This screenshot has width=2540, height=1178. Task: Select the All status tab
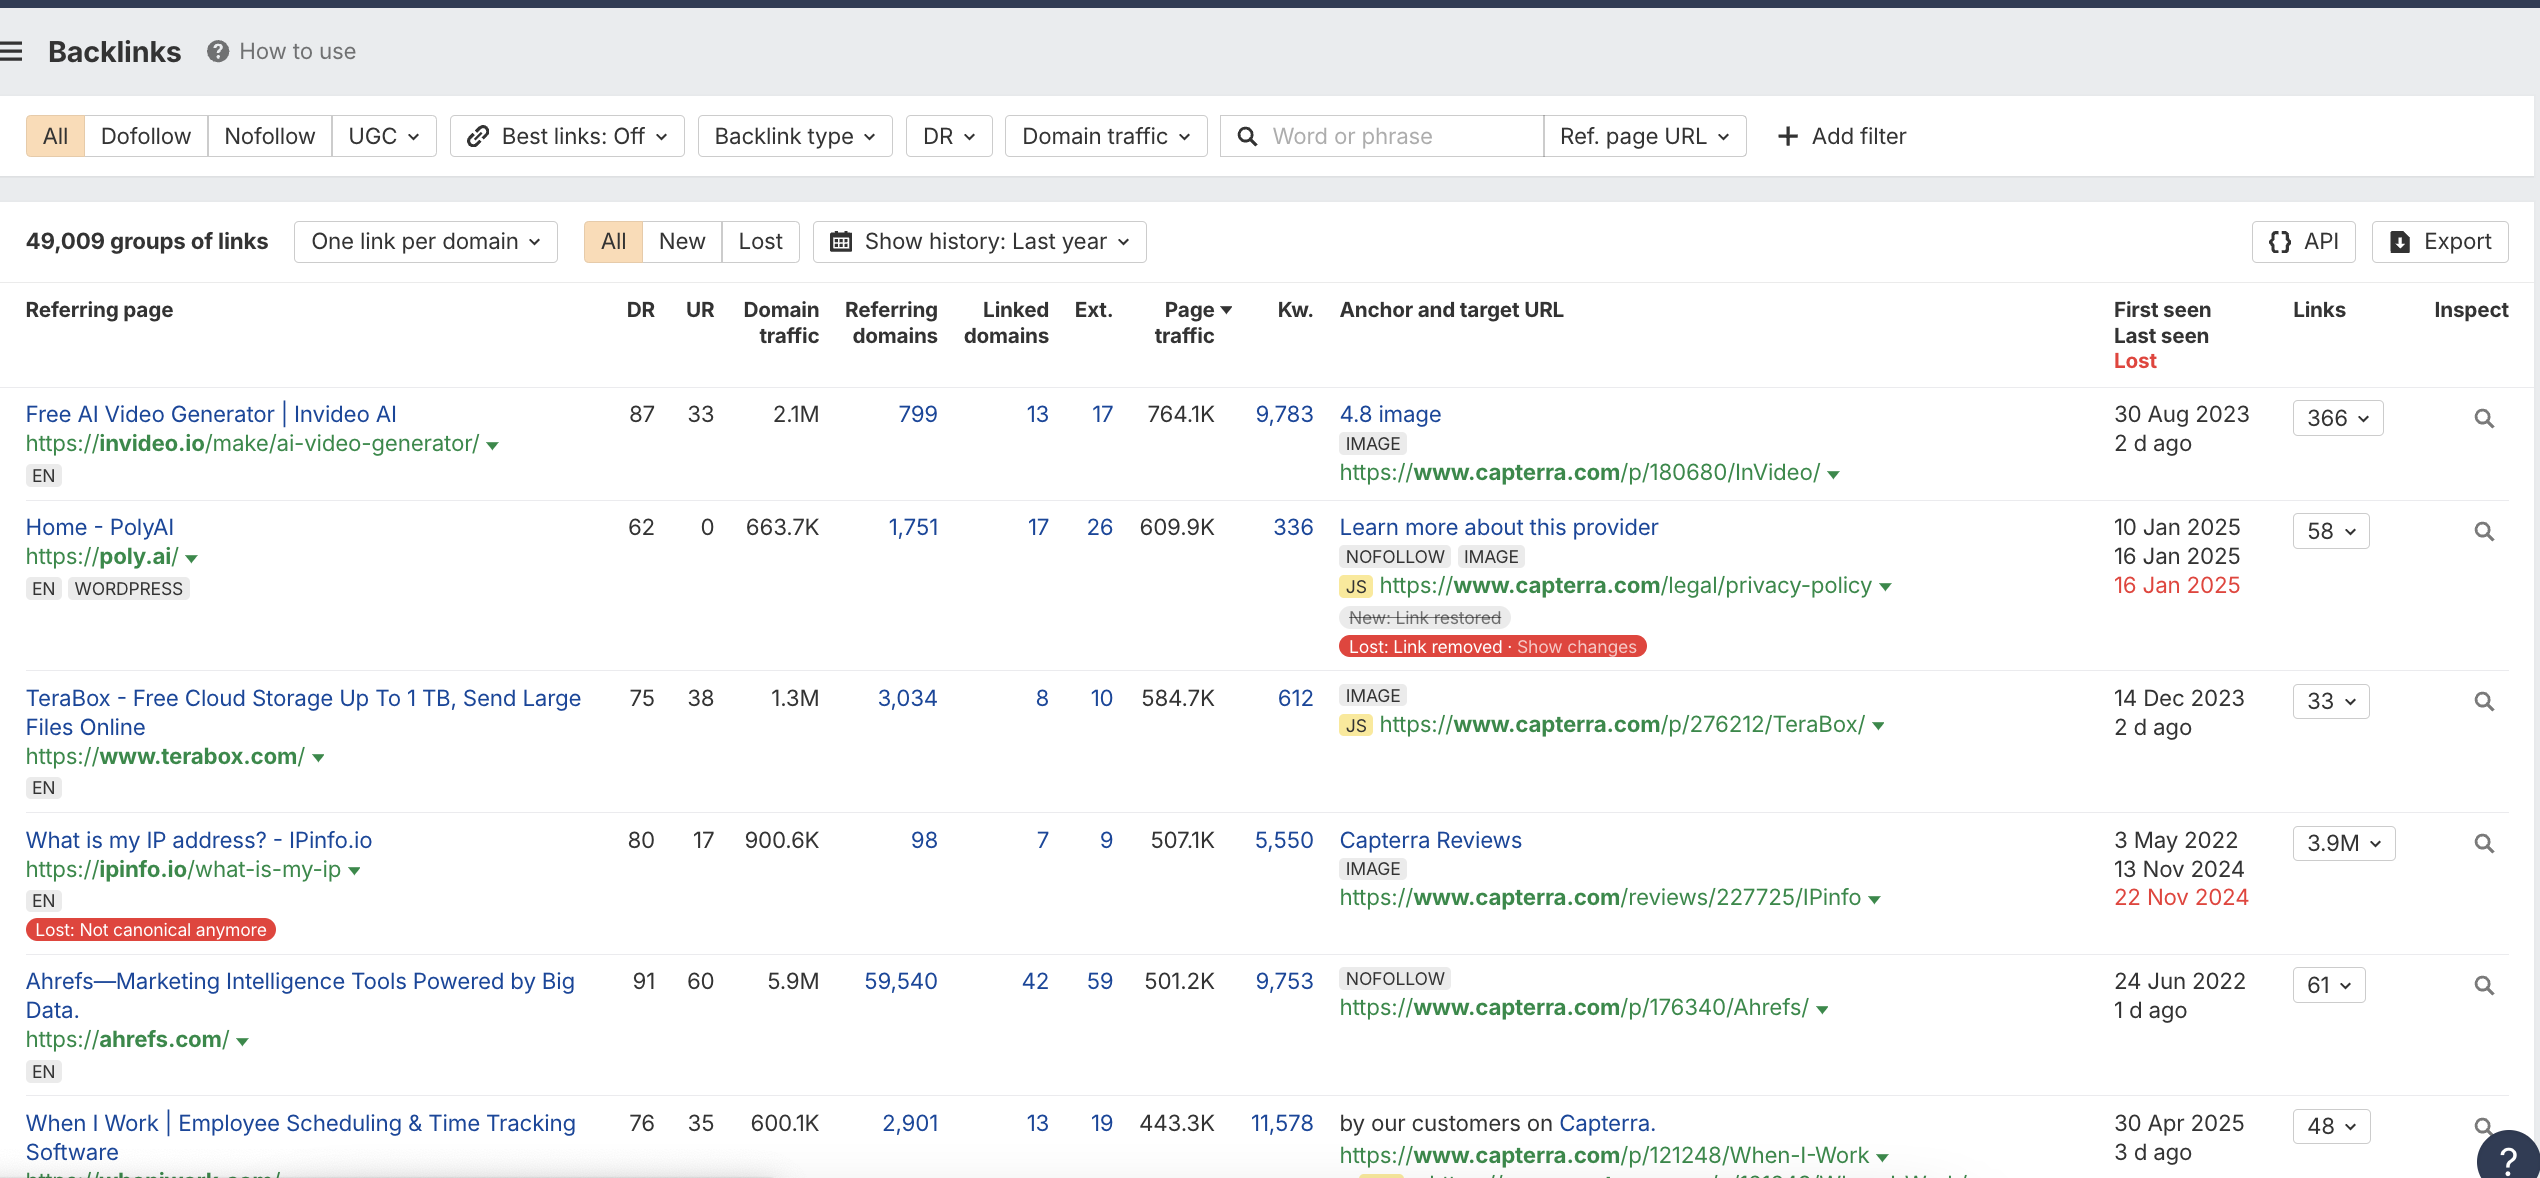pos(613,241)
